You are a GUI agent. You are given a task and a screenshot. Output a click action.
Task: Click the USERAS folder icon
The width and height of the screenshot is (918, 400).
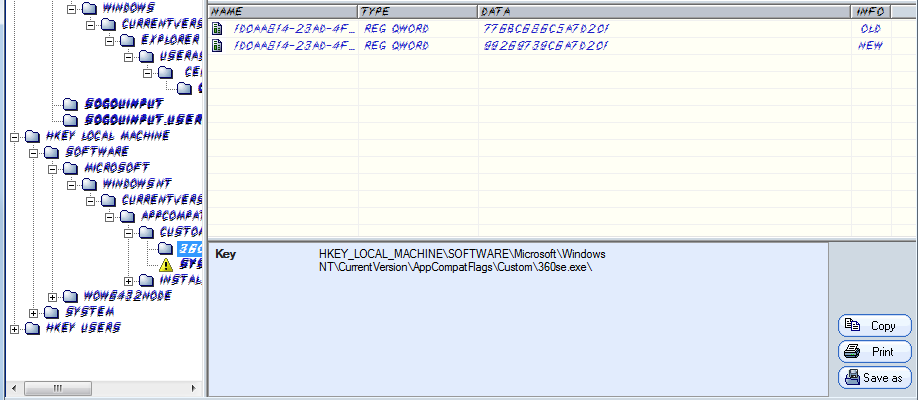point(147,57)
